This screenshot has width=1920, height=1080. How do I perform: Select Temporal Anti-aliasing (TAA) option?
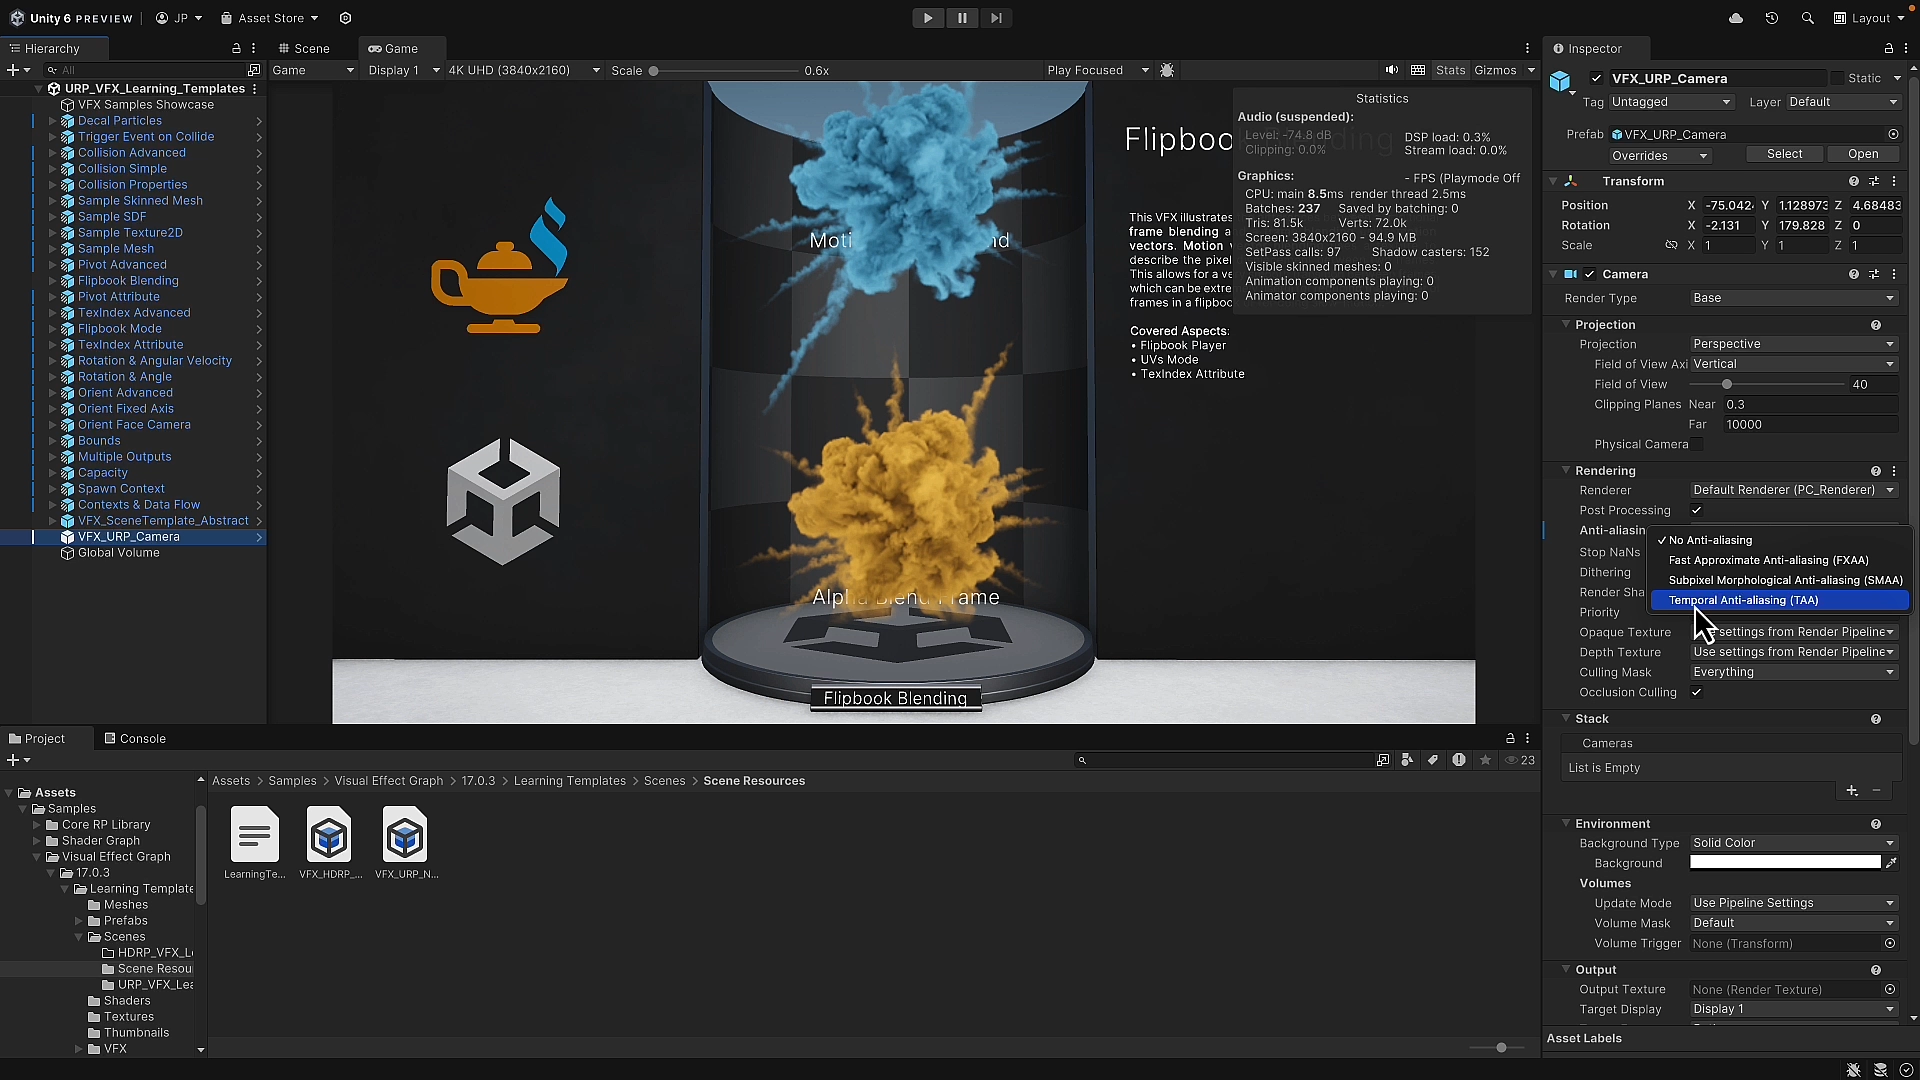tap(1743, 600)
